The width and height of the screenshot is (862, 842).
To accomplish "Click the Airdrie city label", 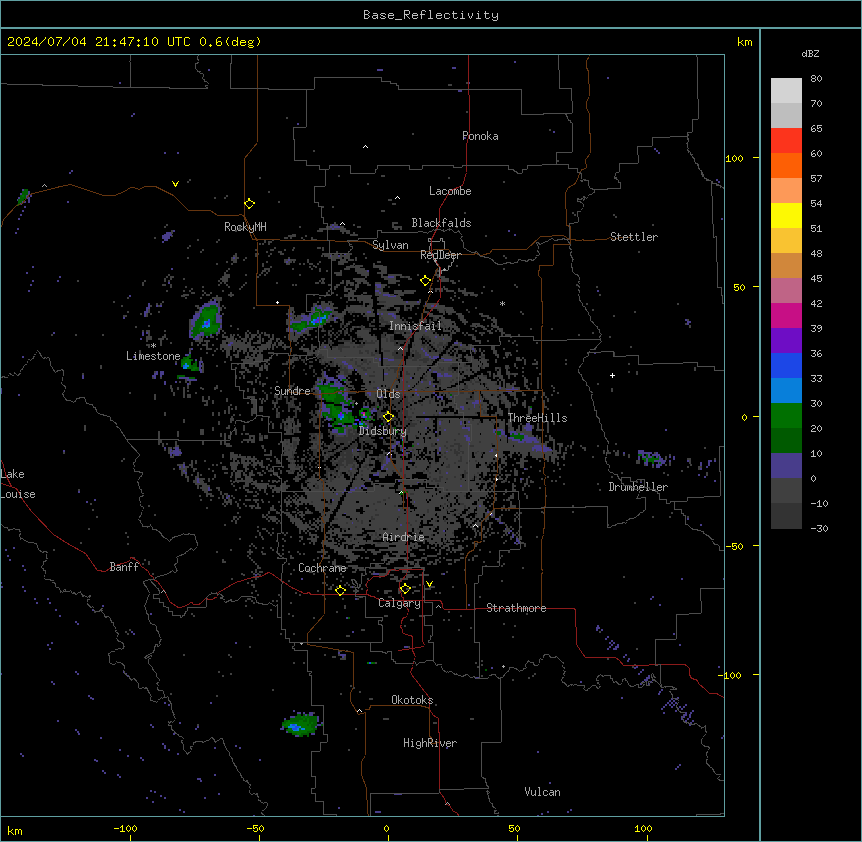I will (x=404, y=537).
